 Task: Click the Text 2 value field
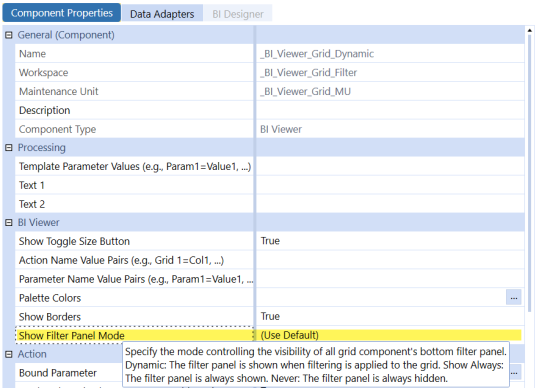(x=390, y=204)
